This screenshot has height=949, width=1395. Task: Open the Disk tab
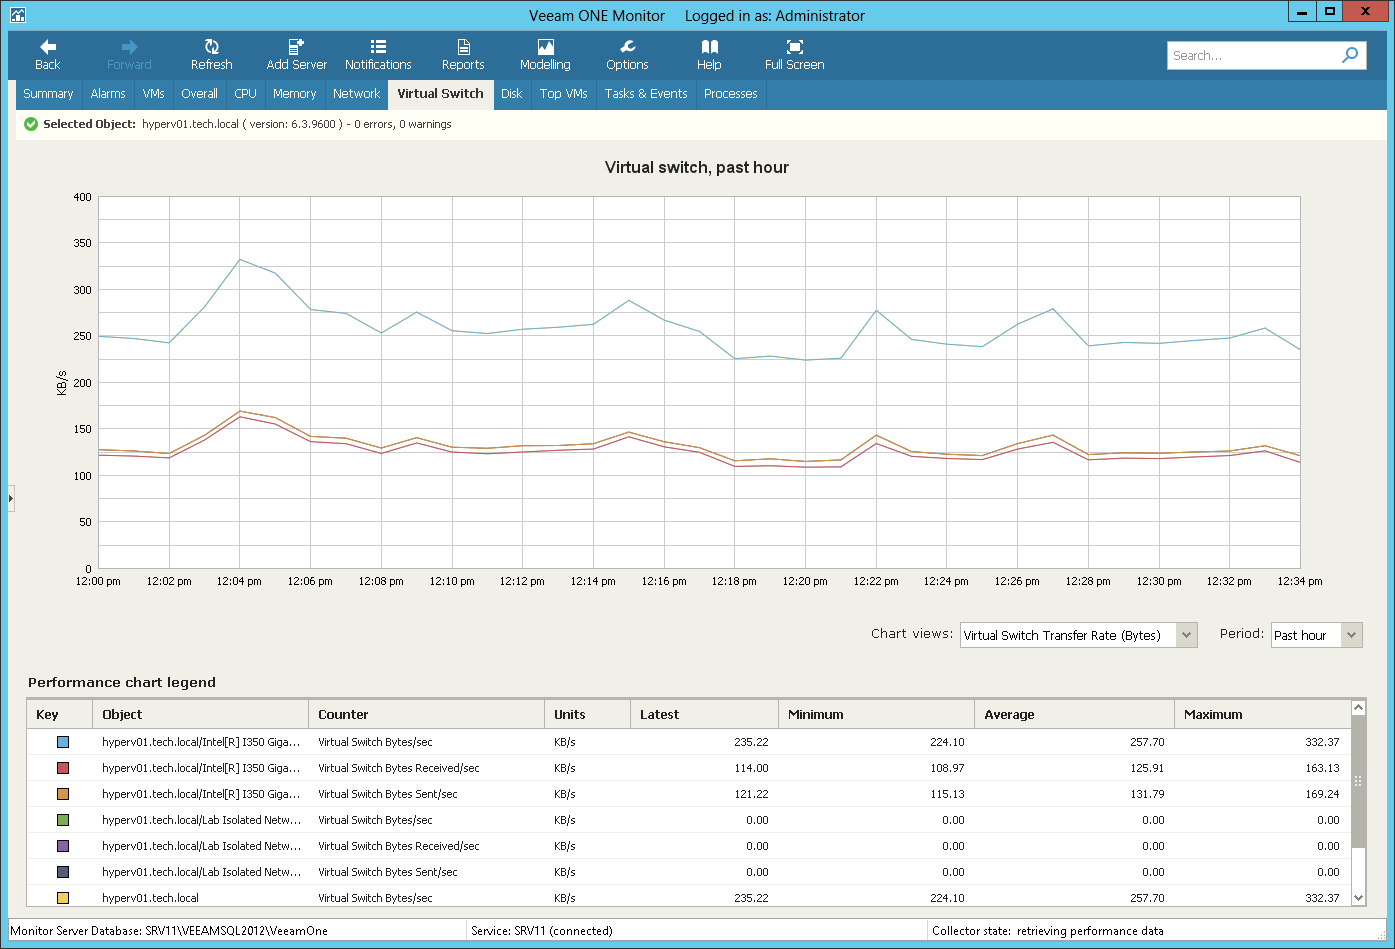pyautogui.click(x=512, y=94)
